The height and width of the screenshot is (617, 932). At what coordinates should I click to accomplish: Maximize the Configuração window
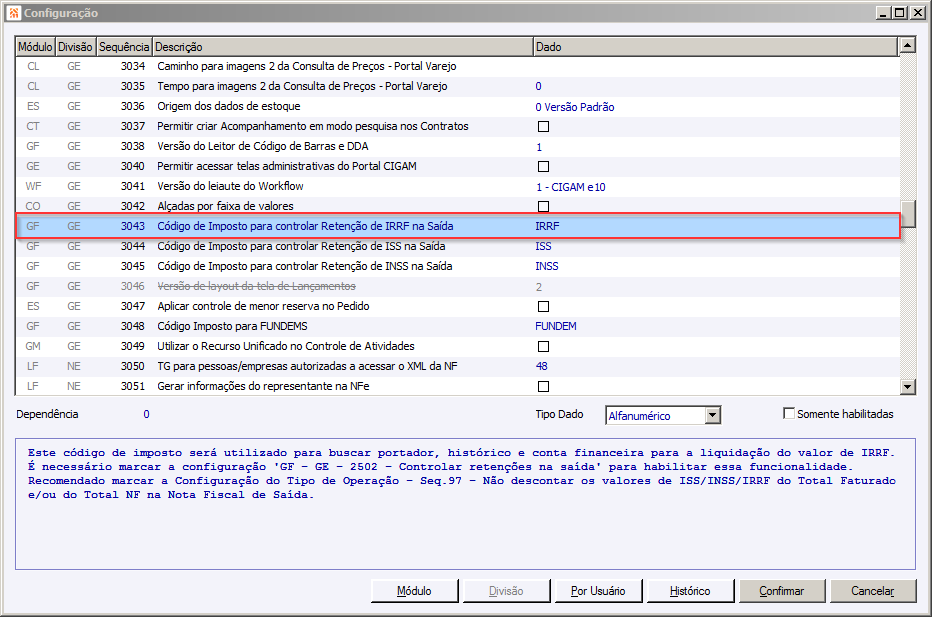pyautogui.click(x=900, y=12)
